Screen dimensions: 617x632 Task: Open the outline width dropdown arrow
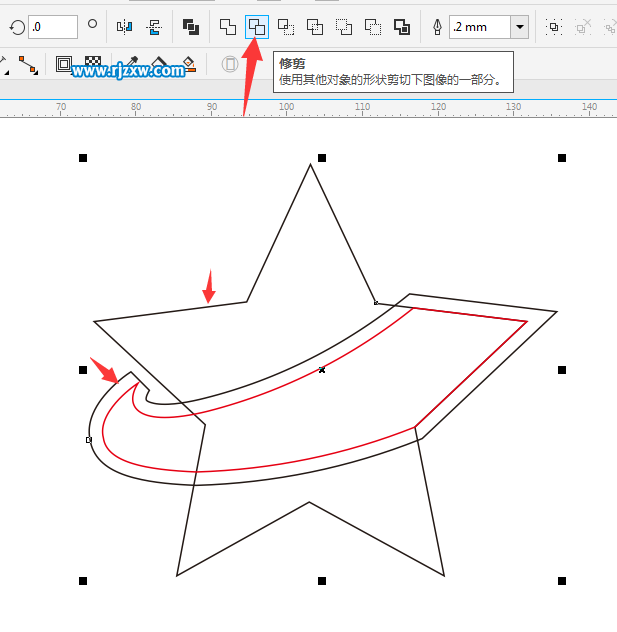520,27
